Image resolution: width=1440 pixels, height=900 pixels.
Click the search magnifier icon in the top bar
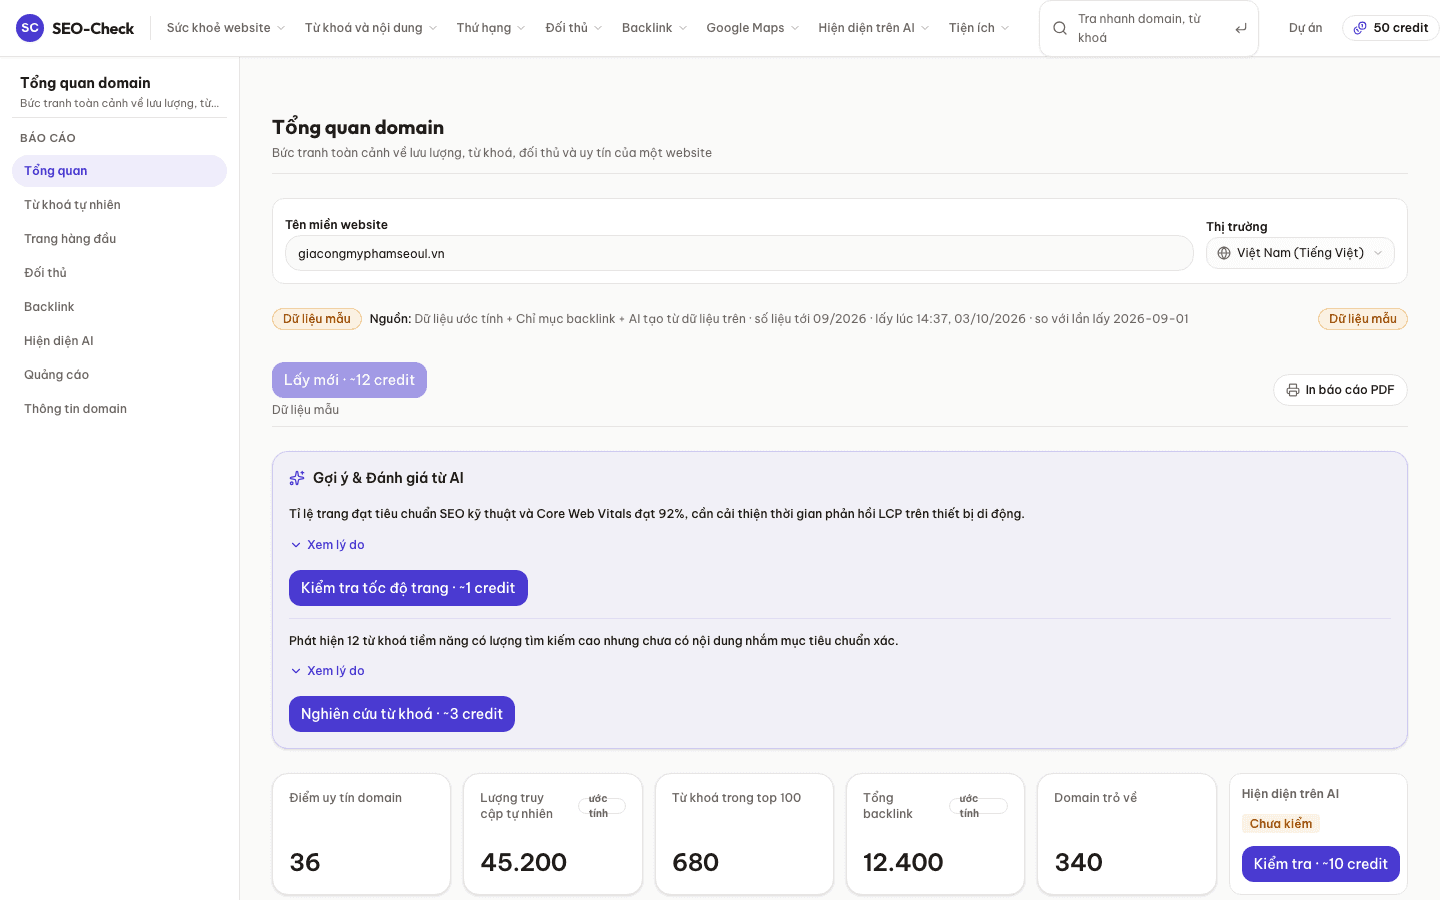tap(1060, 28)
